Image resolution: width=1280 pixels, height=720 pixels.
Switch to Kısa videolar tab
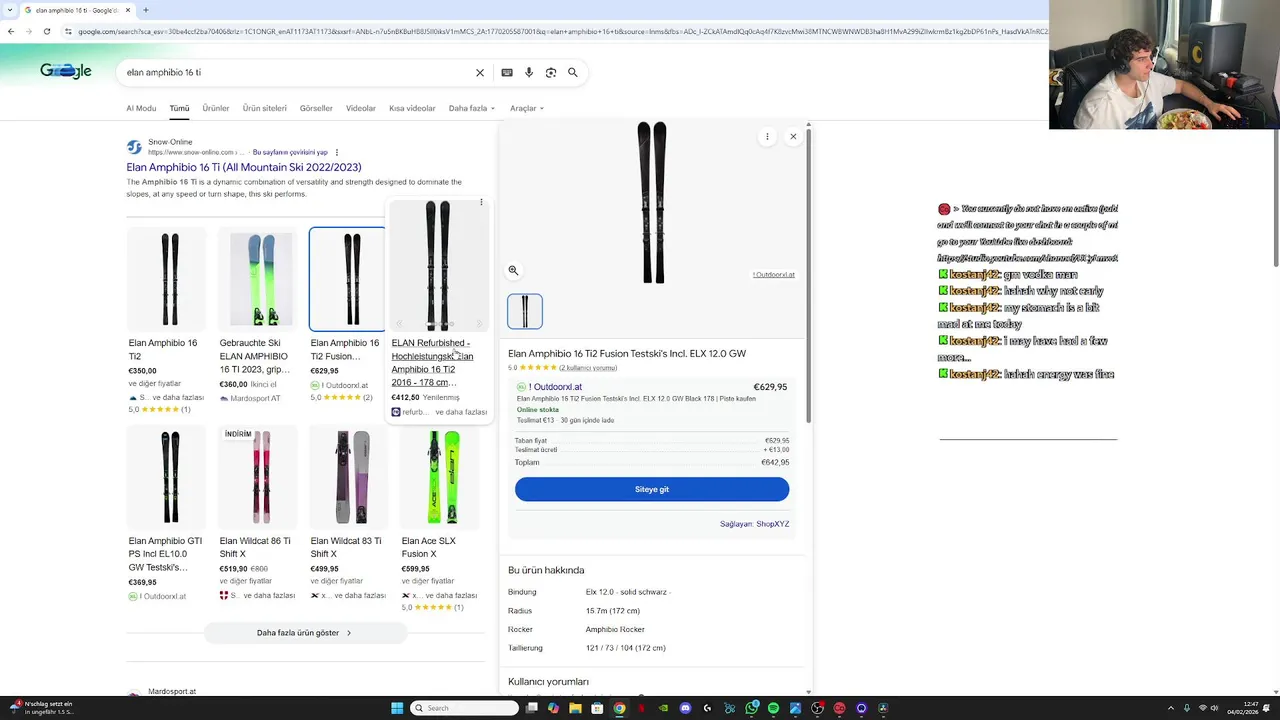click(412, 108)
